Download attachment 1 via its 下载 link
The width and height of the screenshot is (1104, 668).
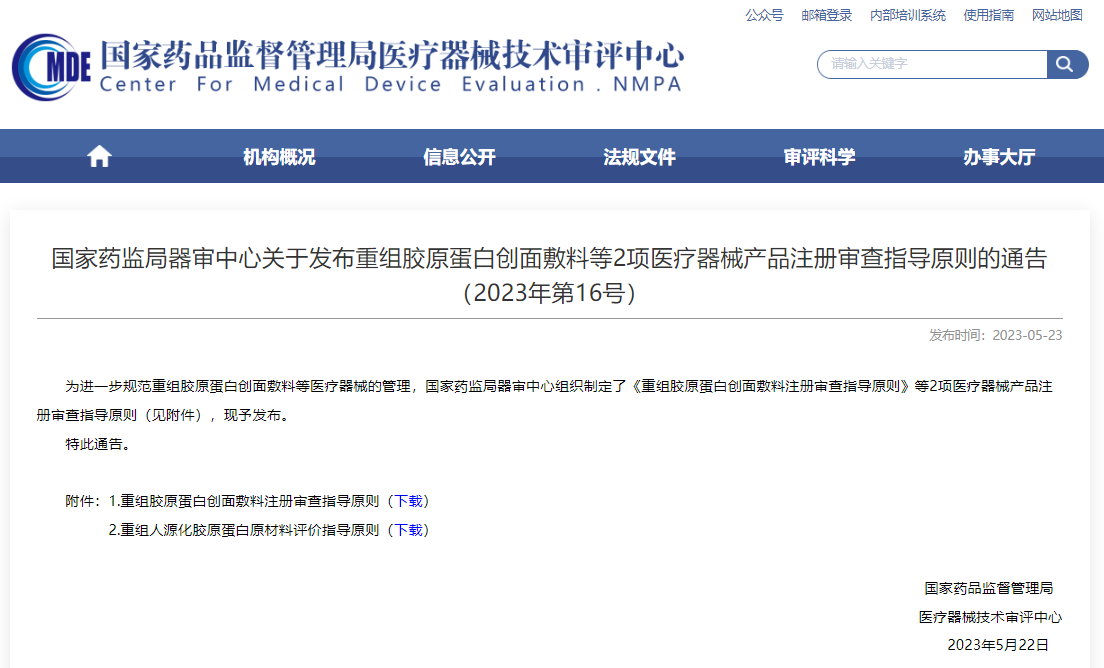coord(411,500)
